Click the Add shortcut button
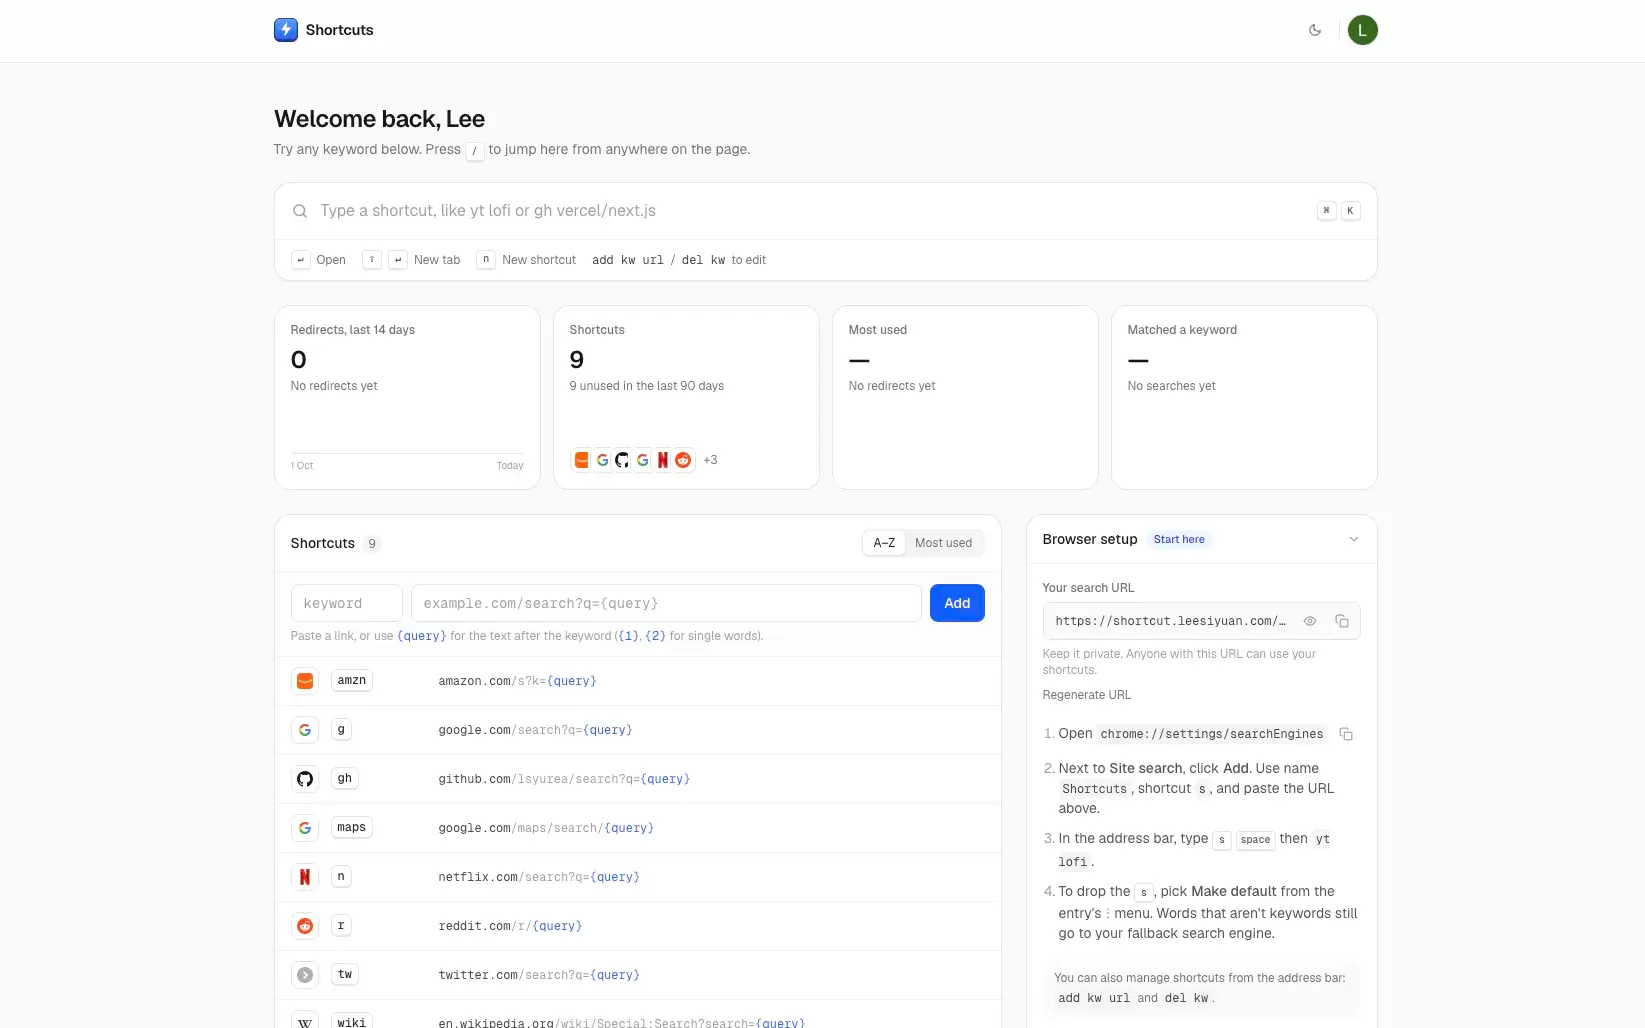Viewport: 1645px width, 1028px height. click(957, 603)
